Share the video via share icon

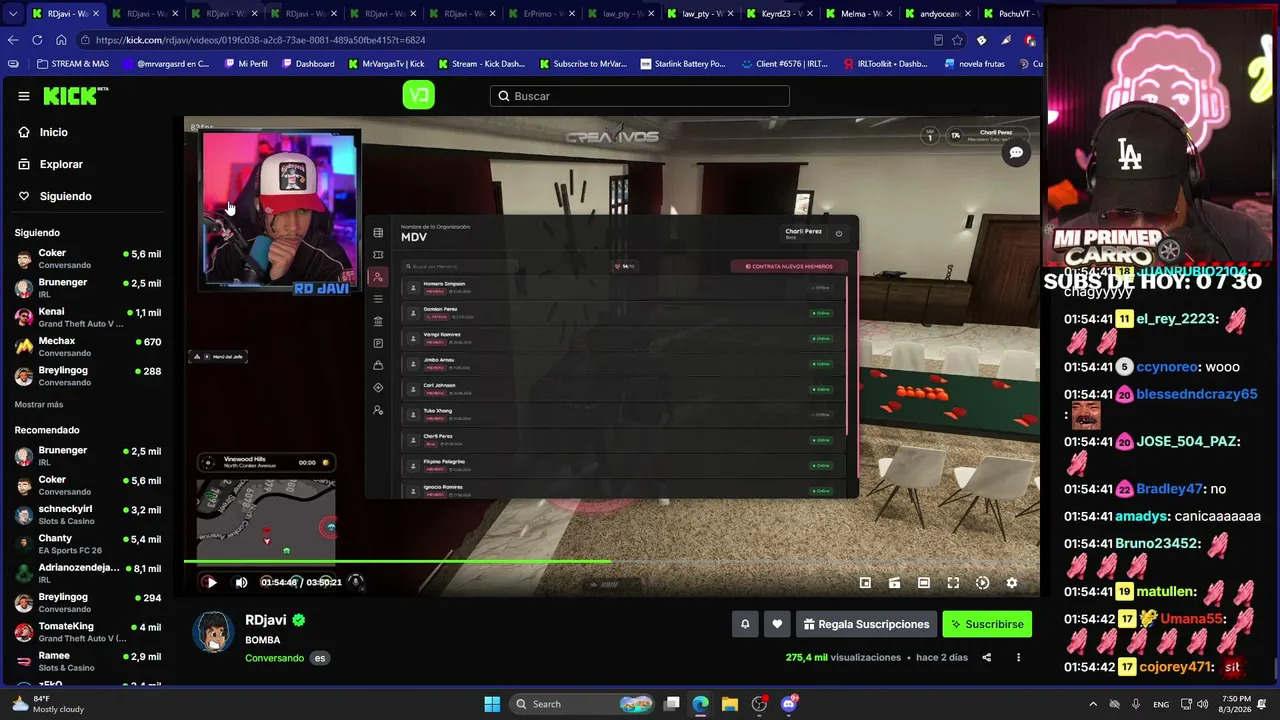pyautogui.click(x=987, y=657)
